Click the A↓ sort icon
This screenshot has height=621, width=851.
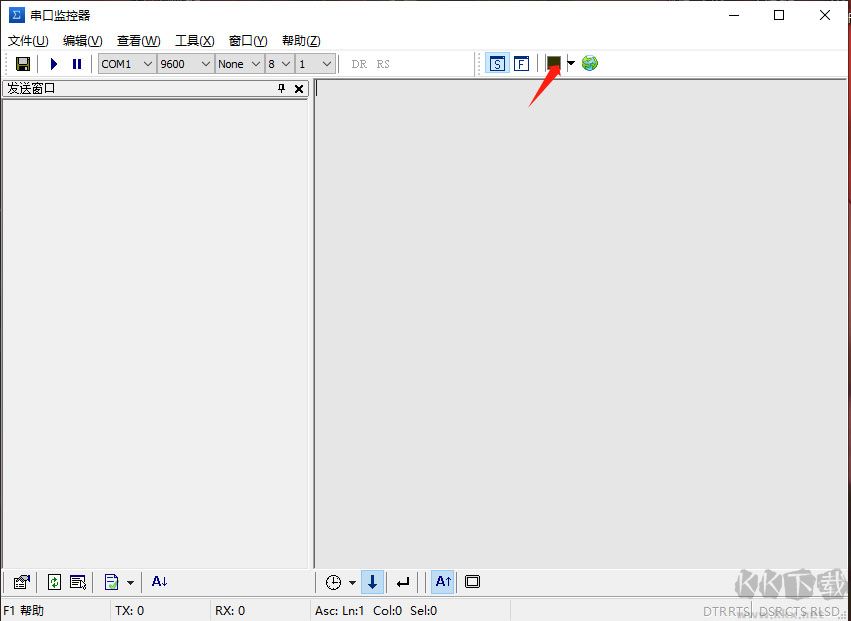159,582
